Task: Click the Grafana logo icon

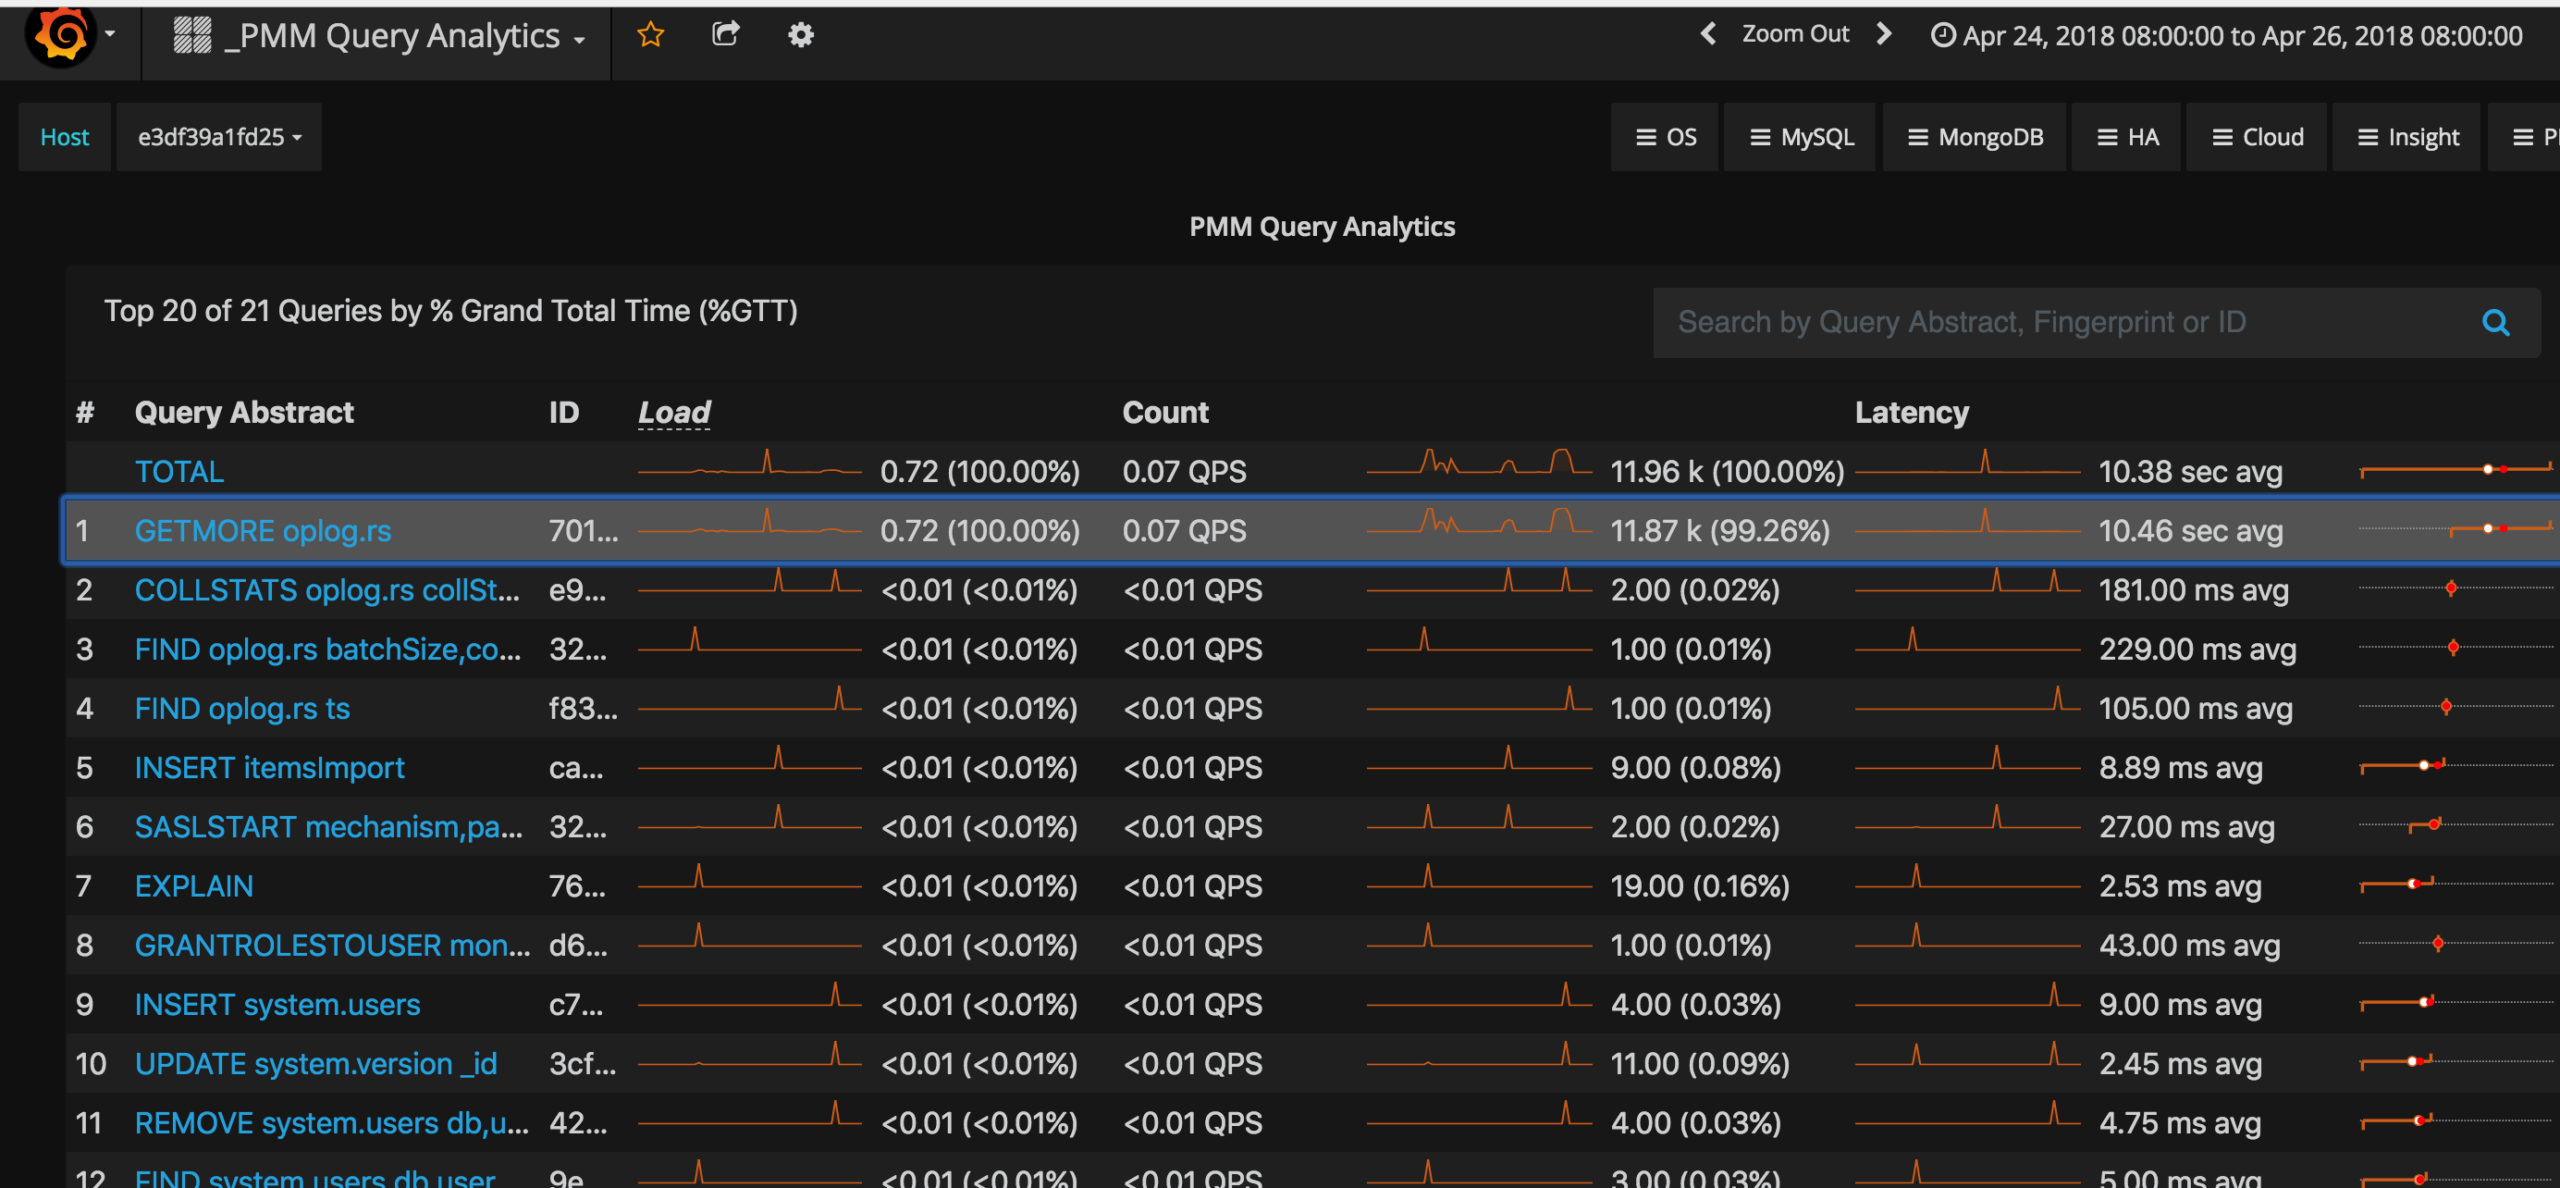Action: click(x=62, y=36)
